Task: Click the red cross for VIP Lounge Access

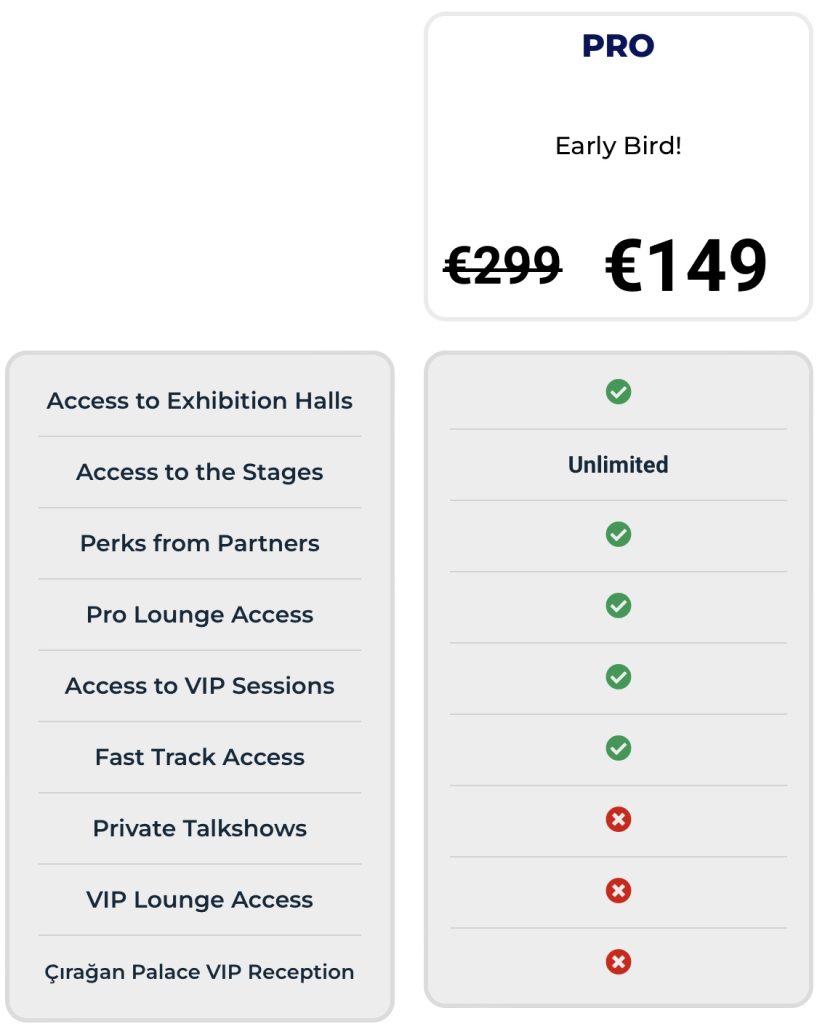Action: tap(618, 890)
